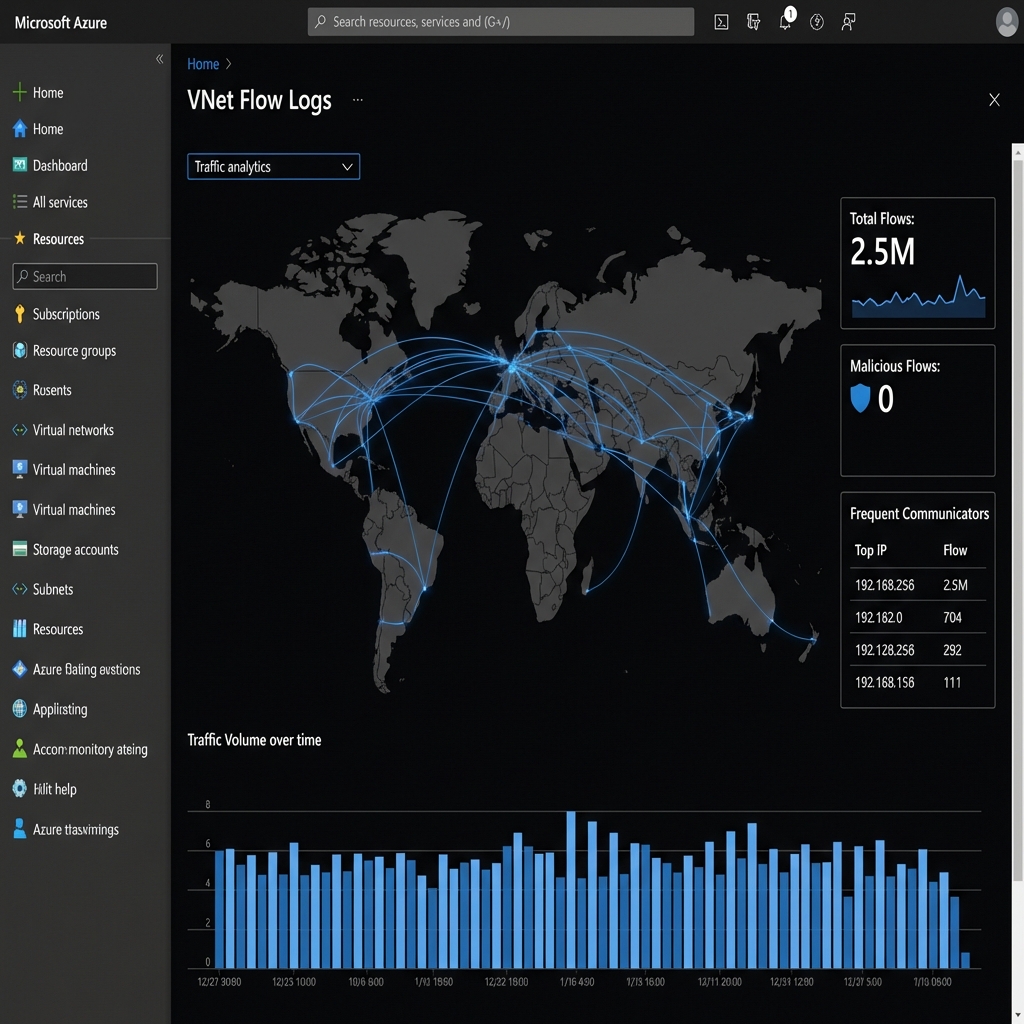
Task: Click the 192.168.2S6 top IP entry
Action: coord(884,585)
